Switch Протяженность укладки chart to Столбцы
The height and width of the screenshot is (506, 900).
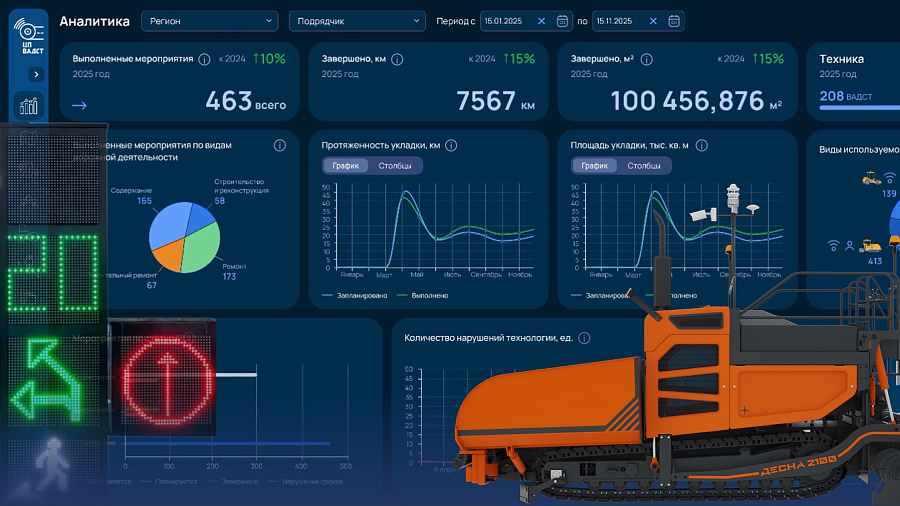click(394, 166)
